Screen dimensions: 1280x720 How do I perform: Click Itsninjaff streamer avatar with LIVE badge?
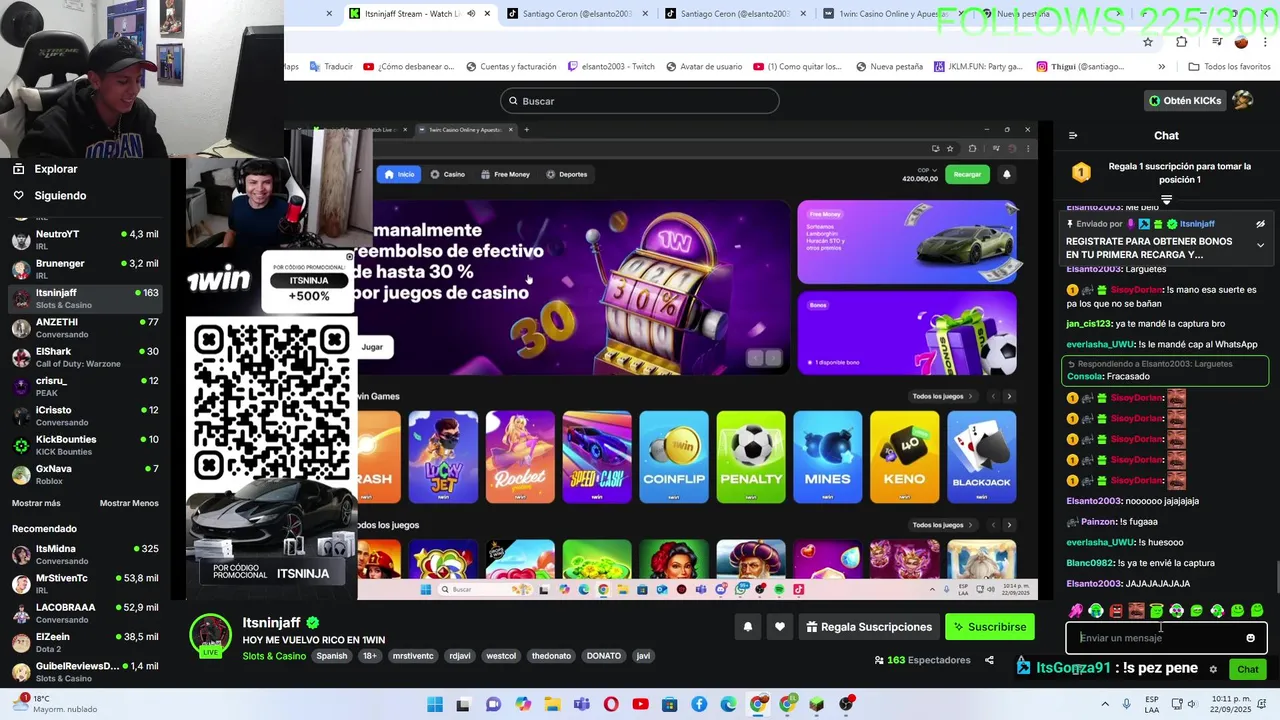click(211, 636)
